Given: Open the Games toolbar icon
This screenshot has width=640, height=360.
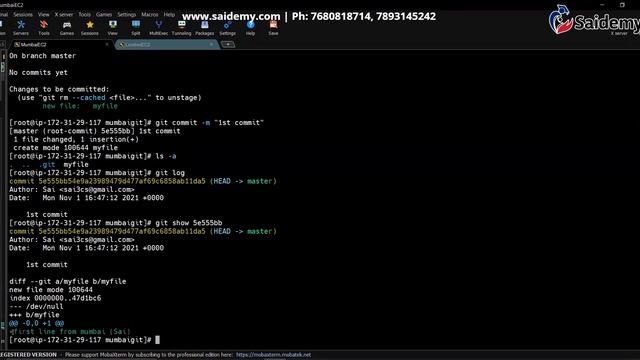Looking at the screenshot, I should coord(67,28).
